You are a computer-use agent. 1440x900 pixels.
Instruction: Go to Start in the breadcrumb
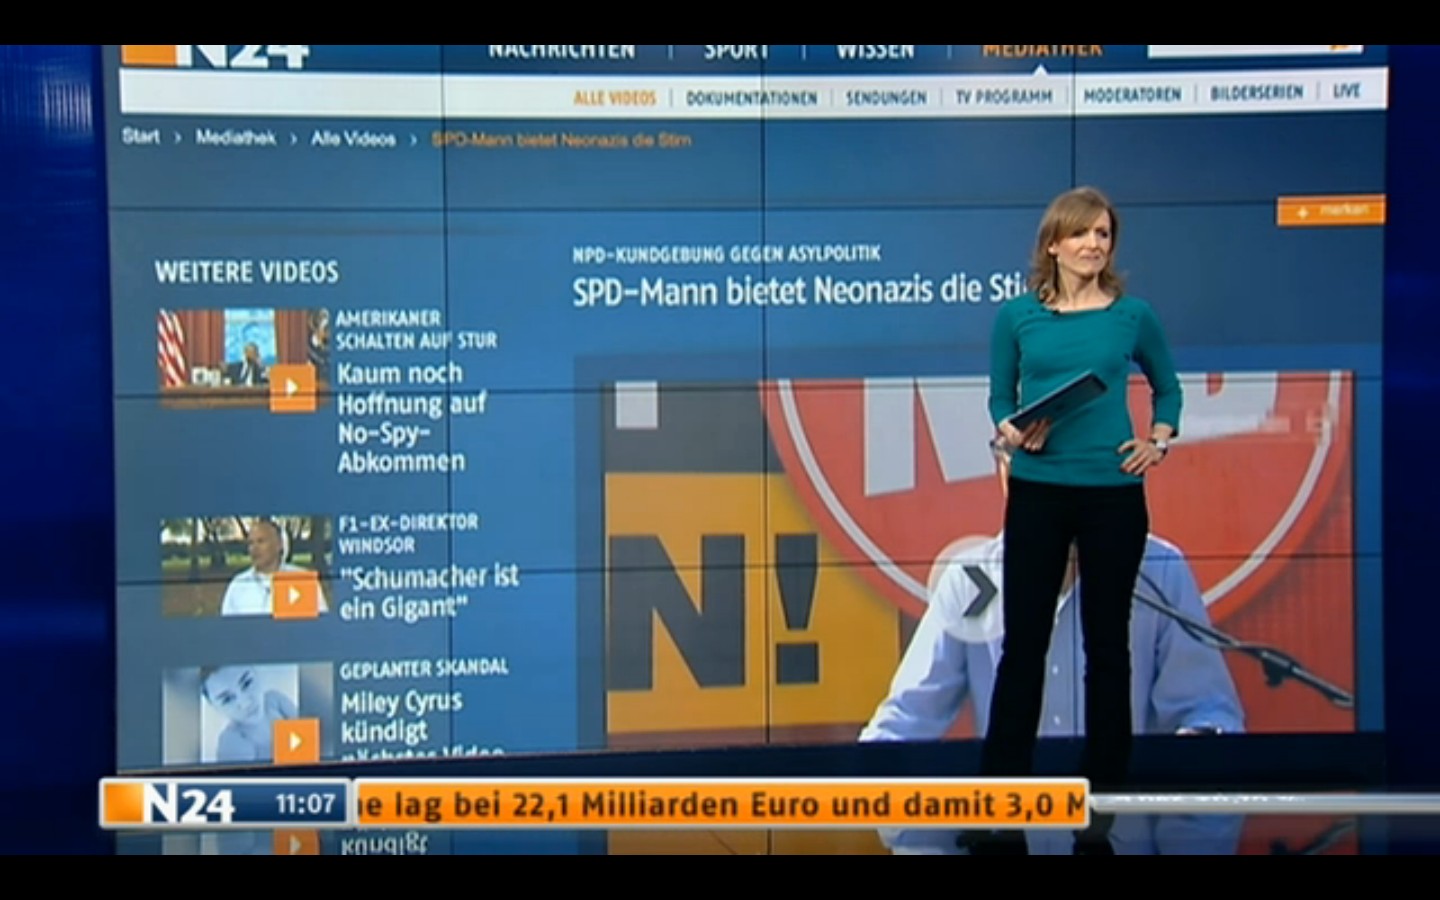pos(141,137)
